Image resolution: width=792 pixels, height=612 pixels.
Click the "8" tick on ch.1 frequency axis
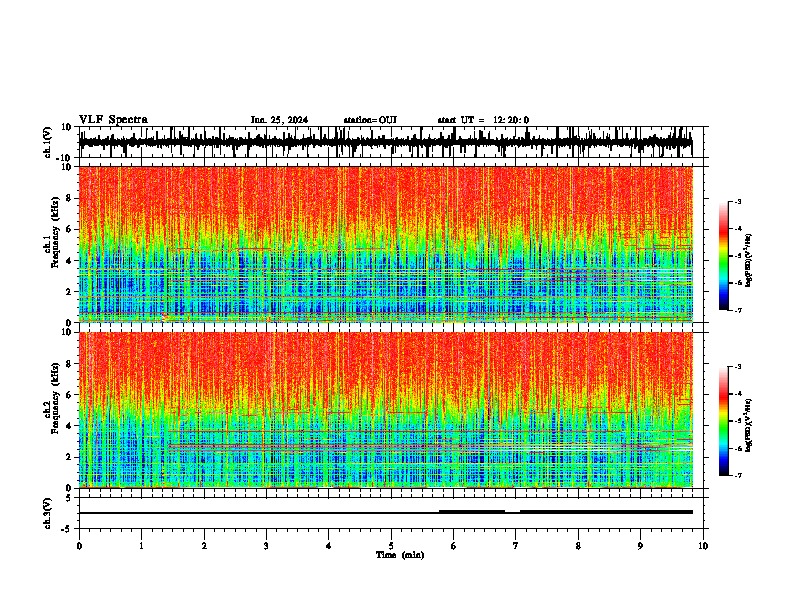[x=69, y=198]
